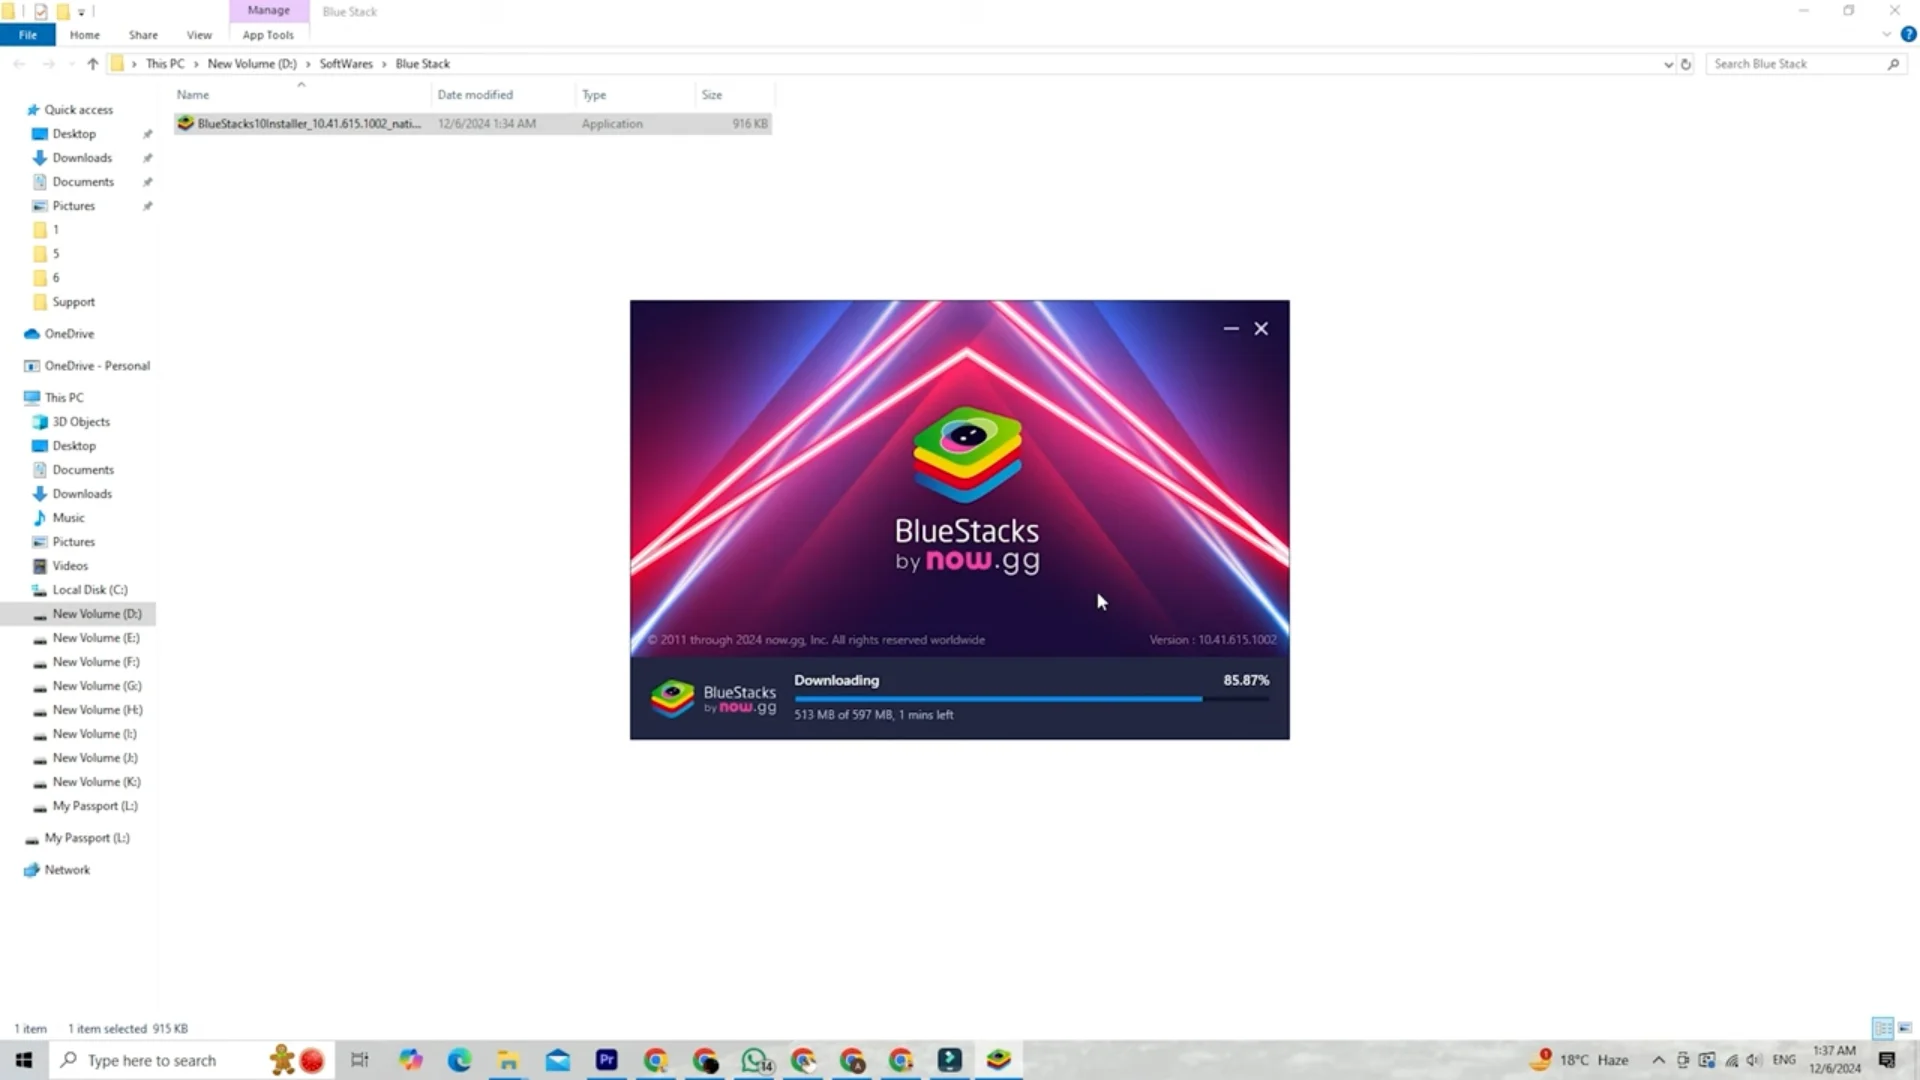Expand the address bar history dropdown
1920x1080 pixels.
click(x=1668, y=64)
